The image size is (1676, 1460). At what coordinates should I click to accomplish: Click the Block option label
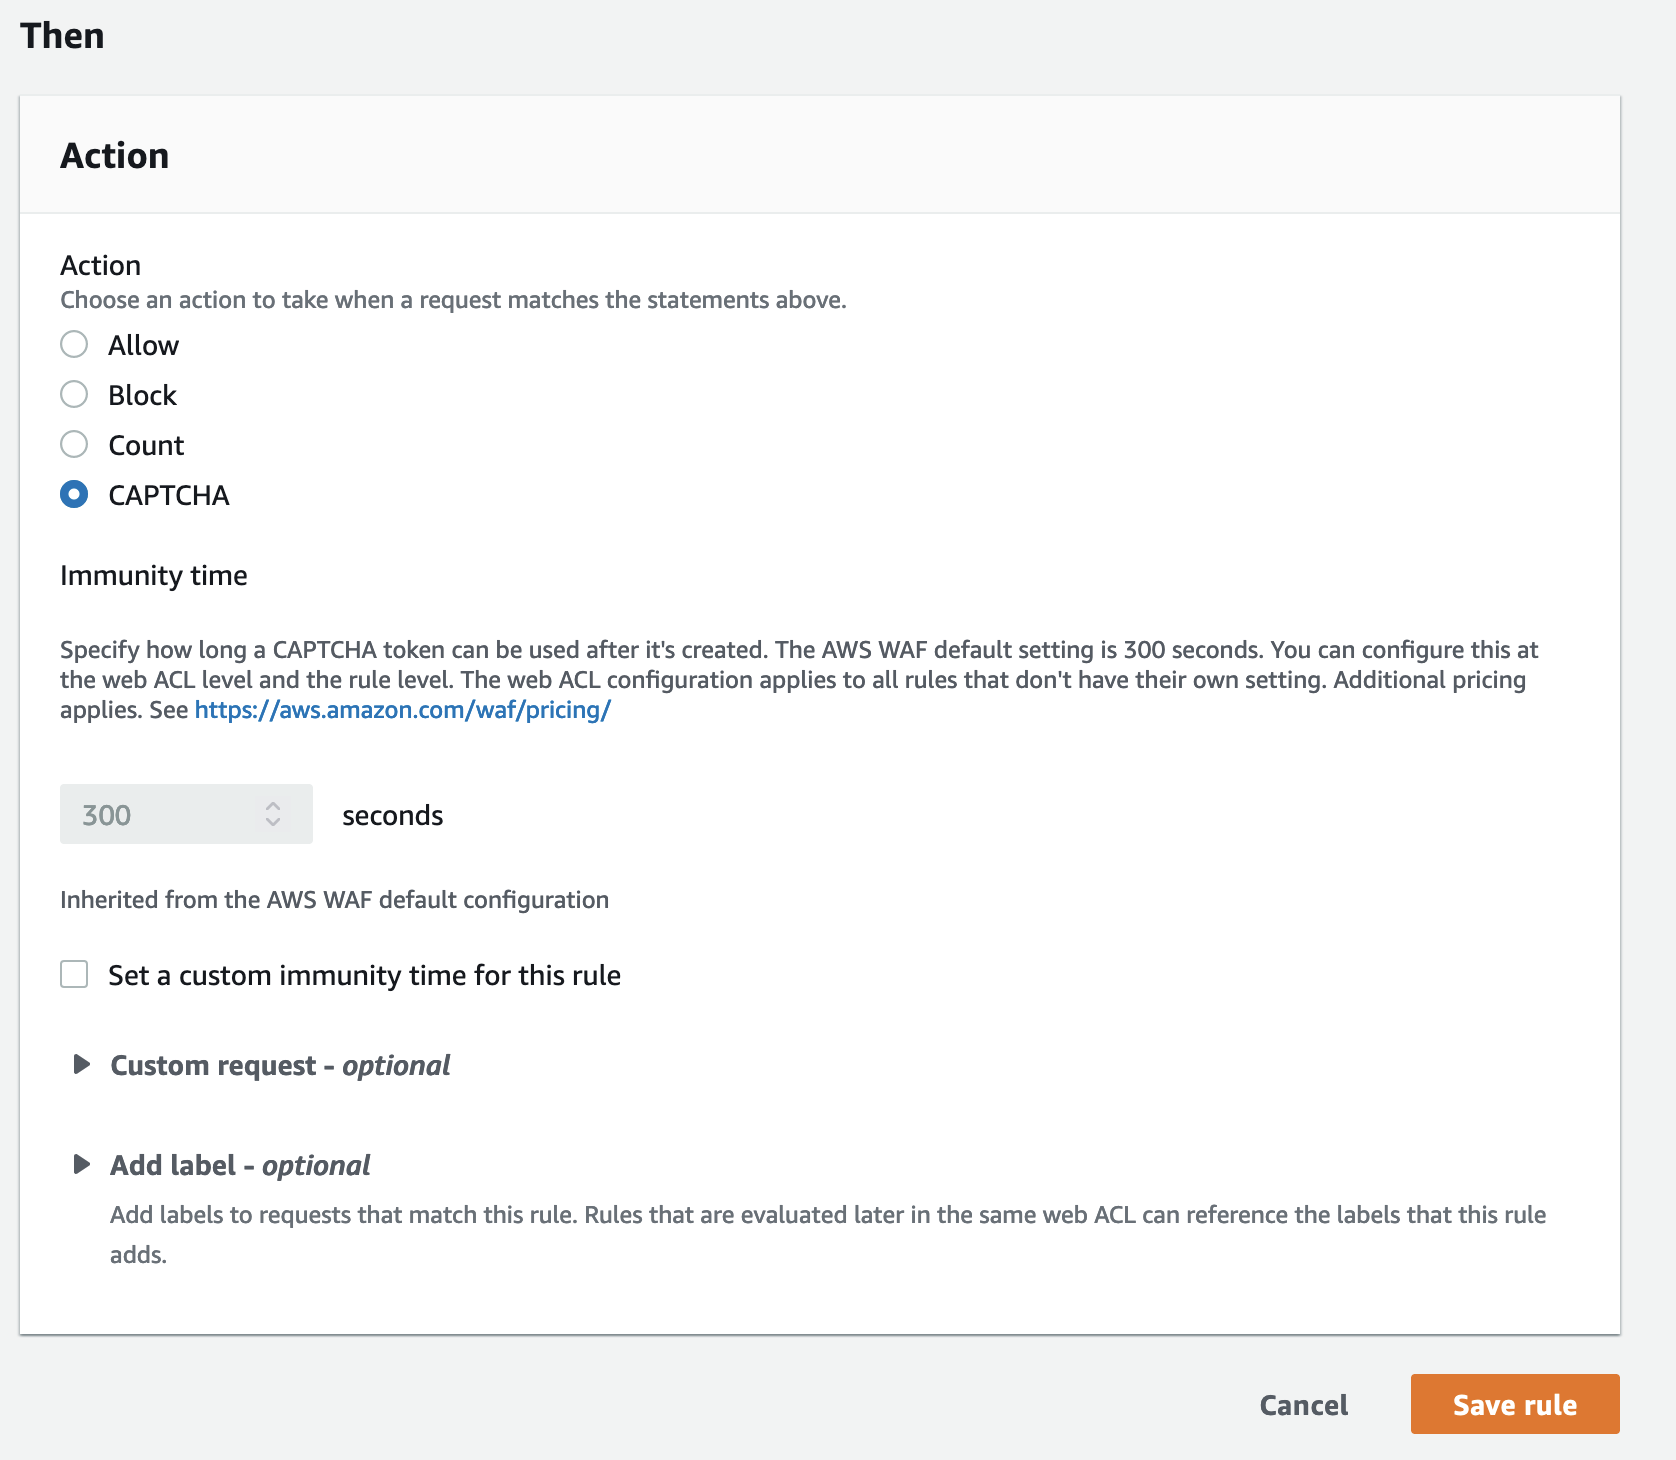click(x=143, y=395)
